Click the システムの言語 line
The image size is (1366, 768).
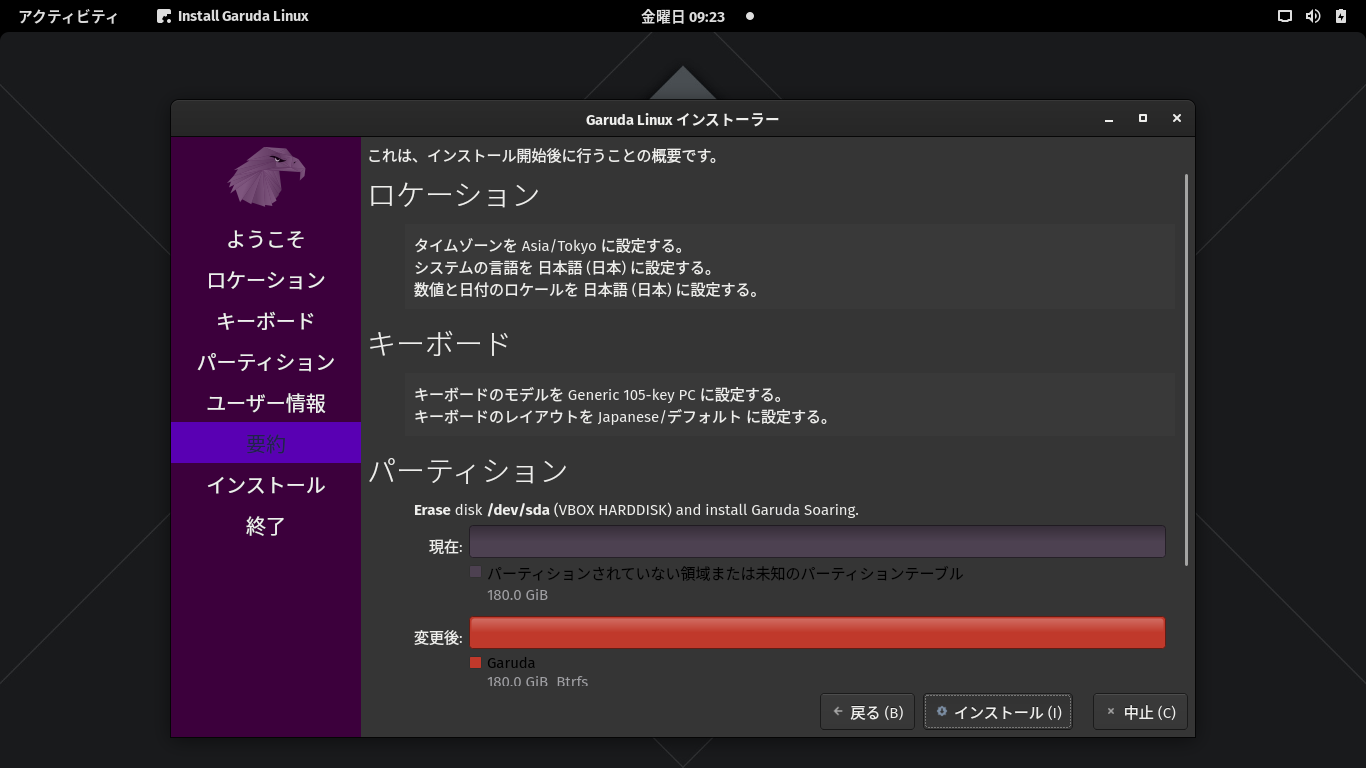pyautogui.click(x=564, y=268)
